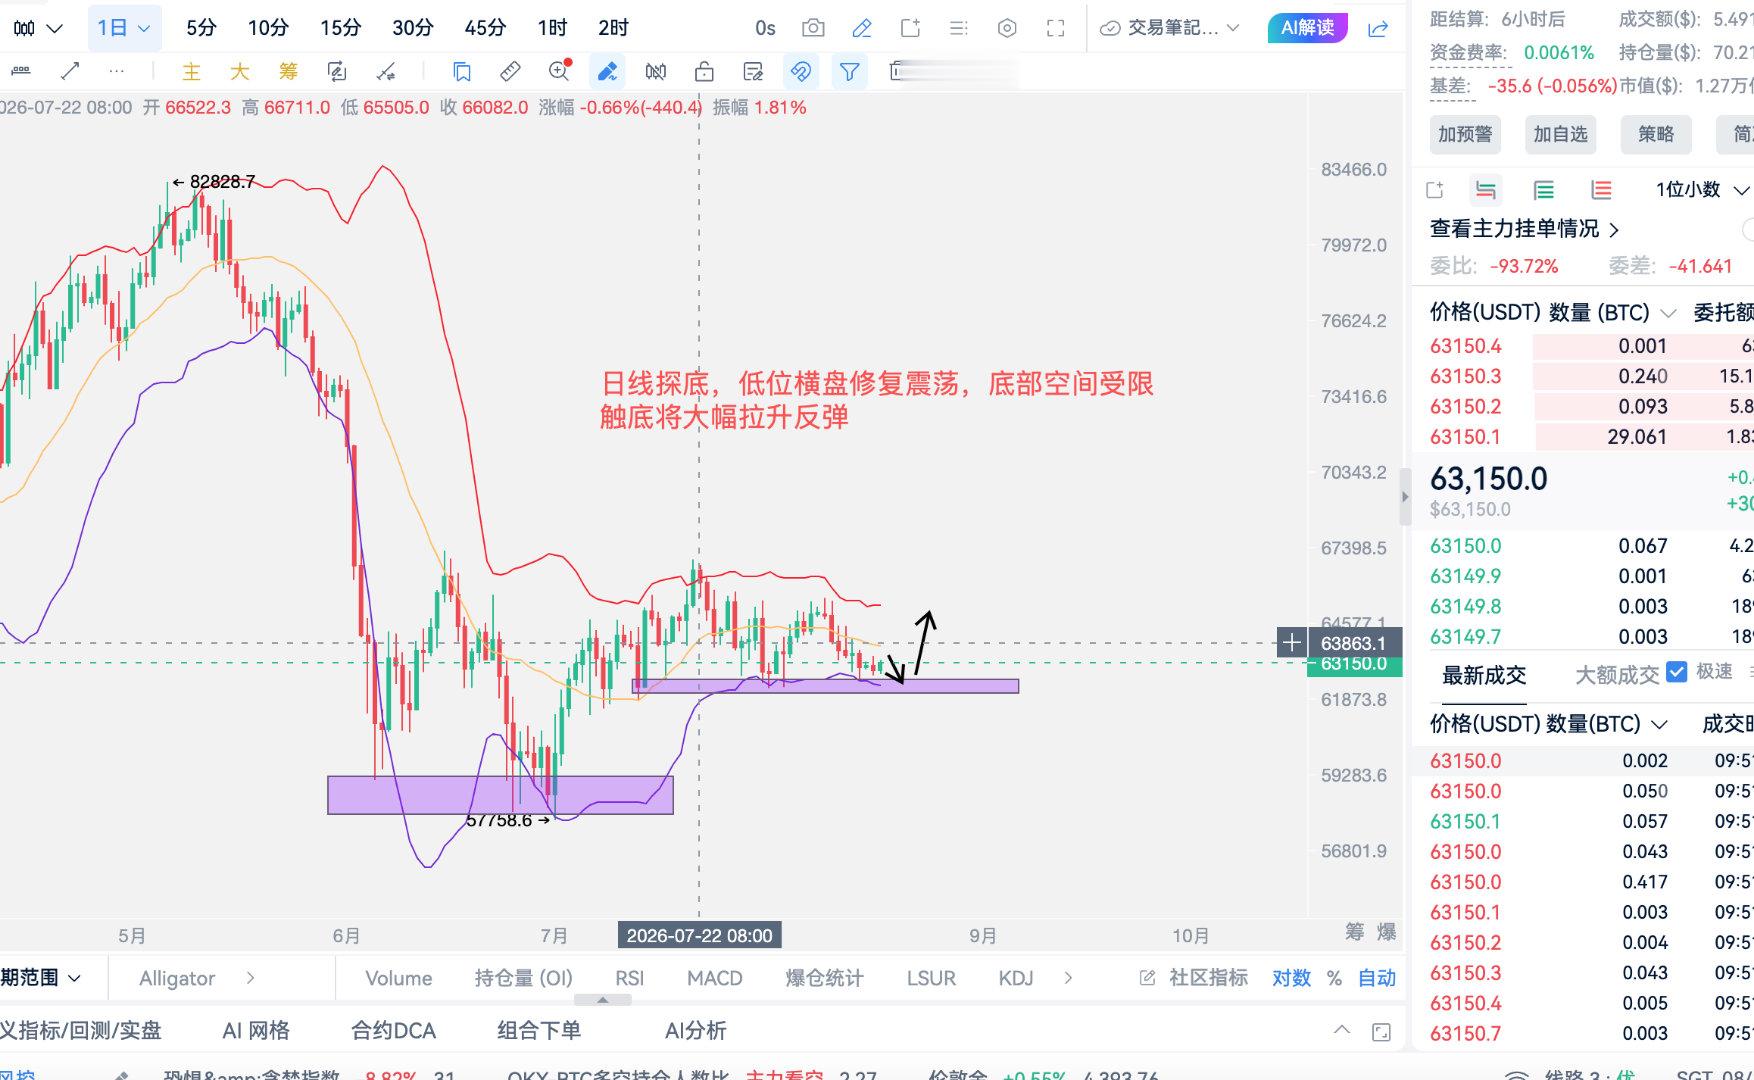
Task: Select the trend line drawing tool
Action: (70, 71)
